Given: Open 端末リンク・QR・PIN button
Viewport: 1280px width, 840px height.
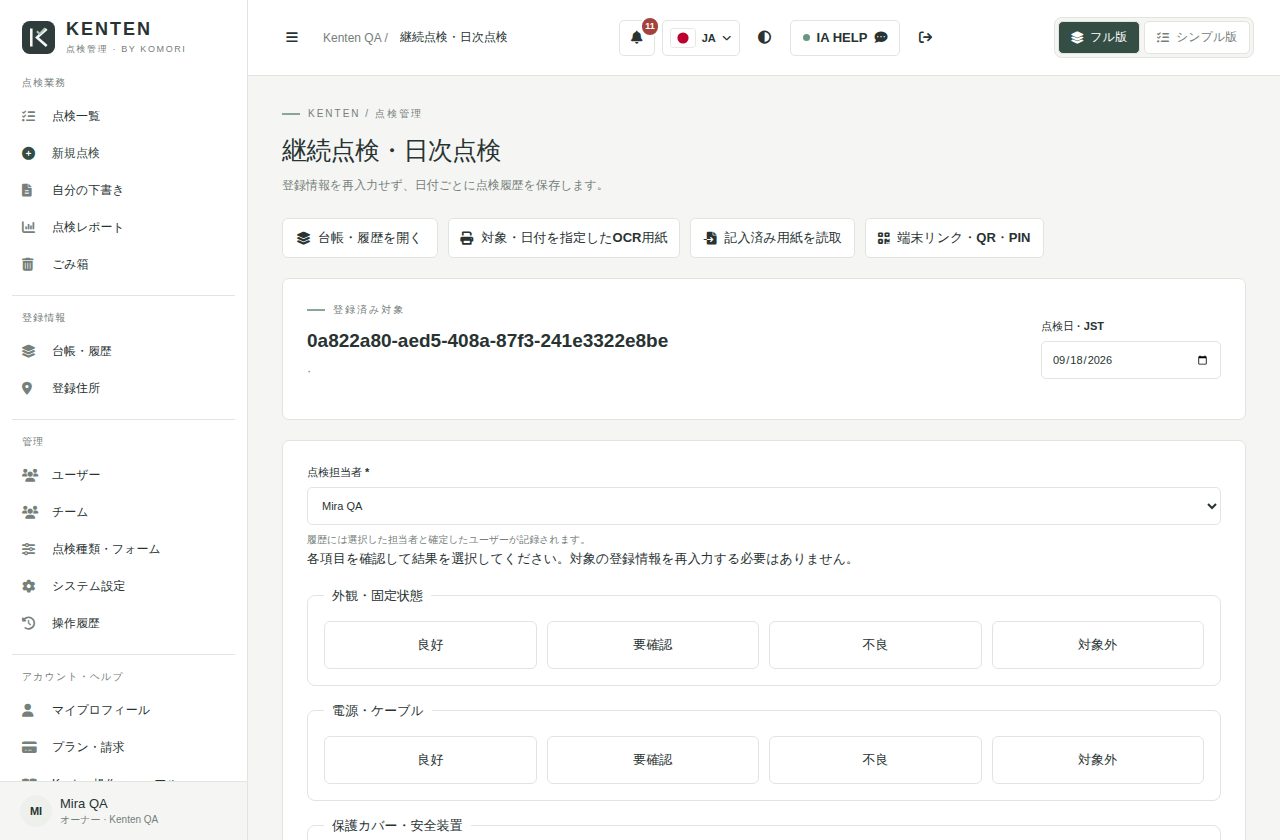Looking at the screenshot, I should (x=954, y=238).
